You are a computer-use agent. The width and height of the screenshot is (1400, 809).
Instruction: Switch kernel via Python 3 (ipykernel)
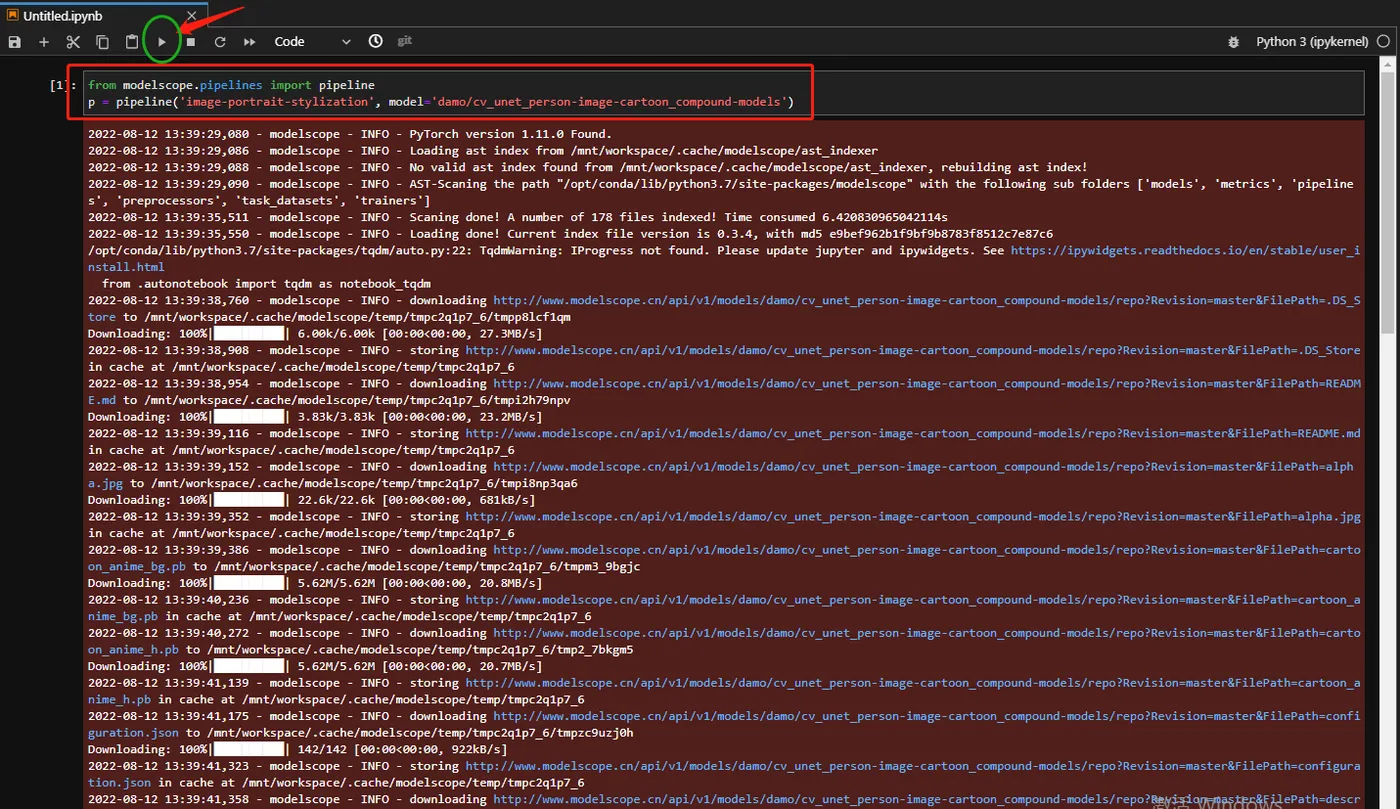[x=1312, y=42]
